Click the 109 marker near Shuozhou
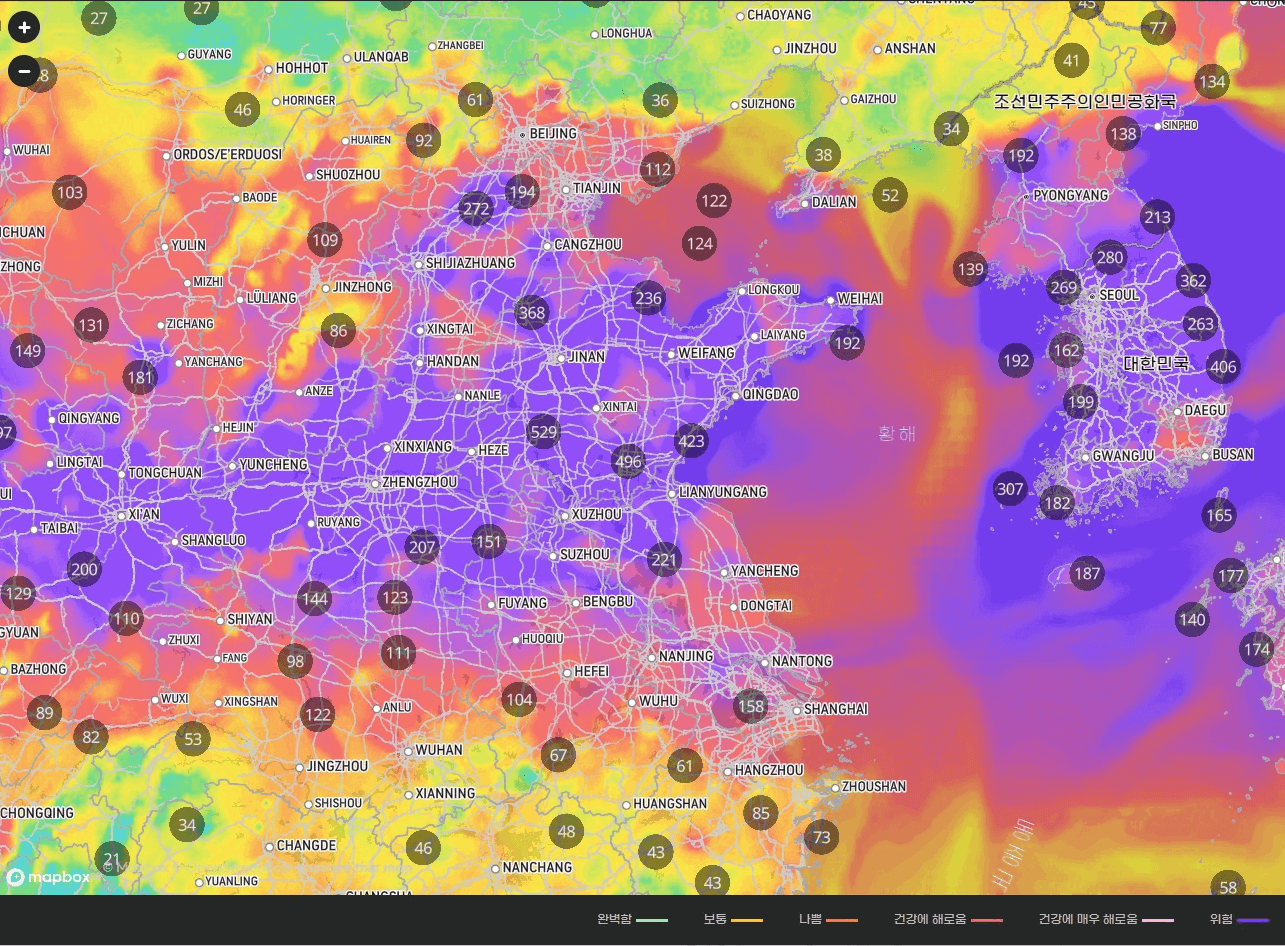 [x=325, y=240]
